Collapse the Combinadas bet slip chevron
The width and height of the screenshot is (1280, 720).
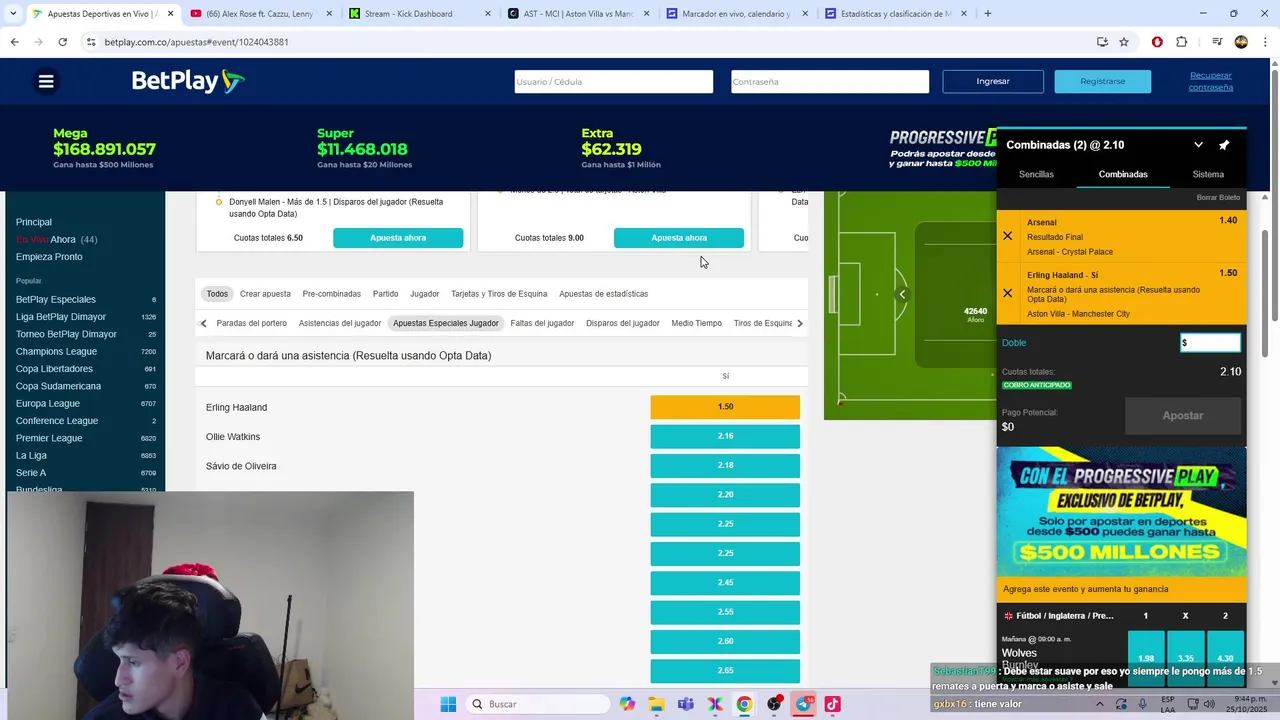(1198, 145)
